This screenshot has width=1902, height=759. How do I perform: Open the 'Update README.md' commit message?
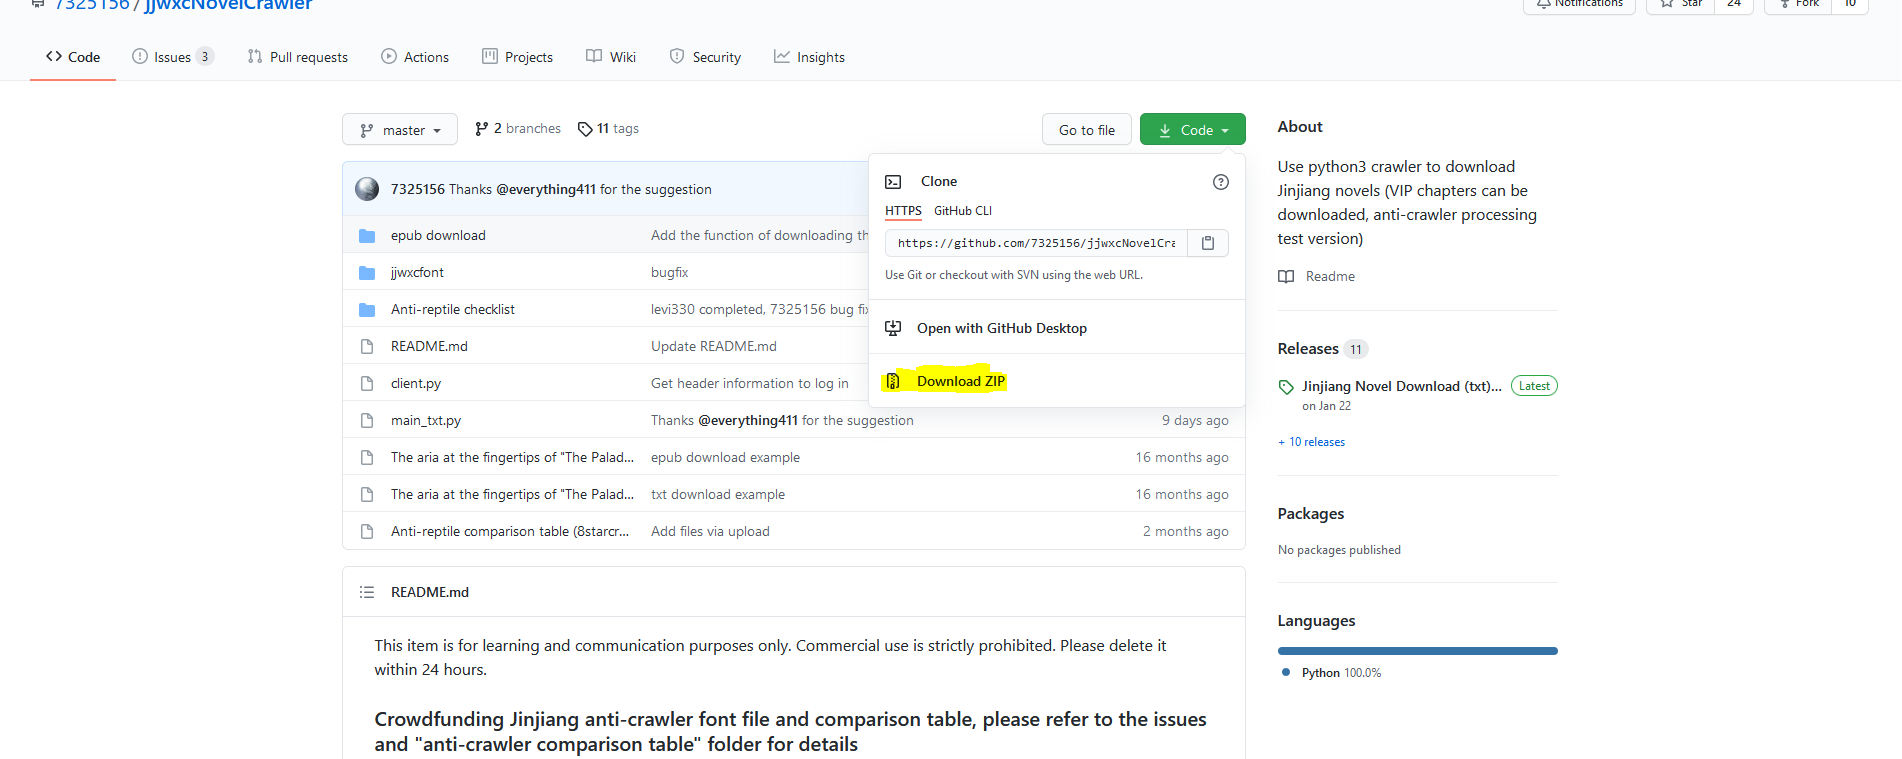[x=713, y=347]
